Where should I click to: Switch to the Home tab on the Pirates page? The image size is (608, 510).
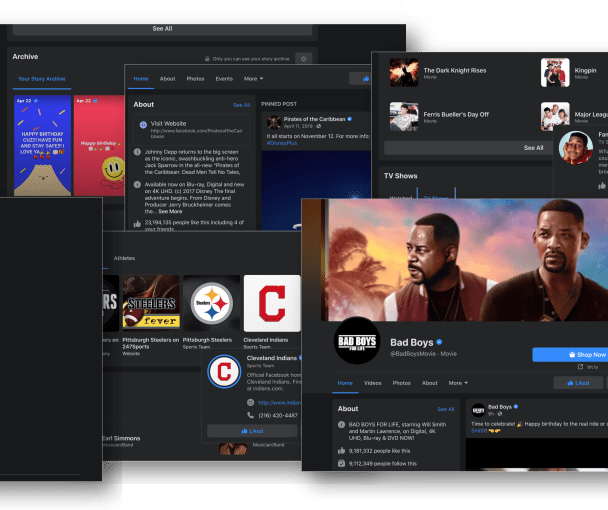141,79
